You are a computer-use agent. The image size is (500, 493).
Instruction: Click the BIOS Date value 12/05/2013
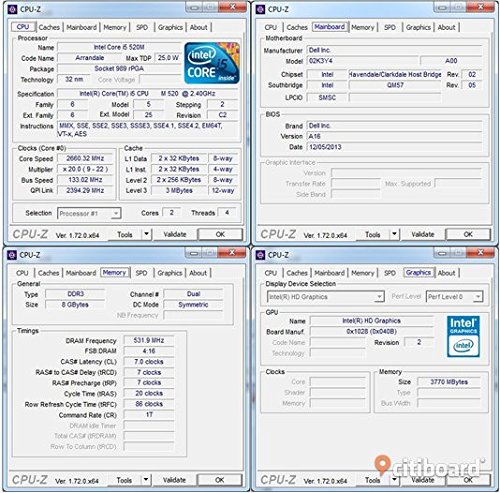click(x=394, y=147)
